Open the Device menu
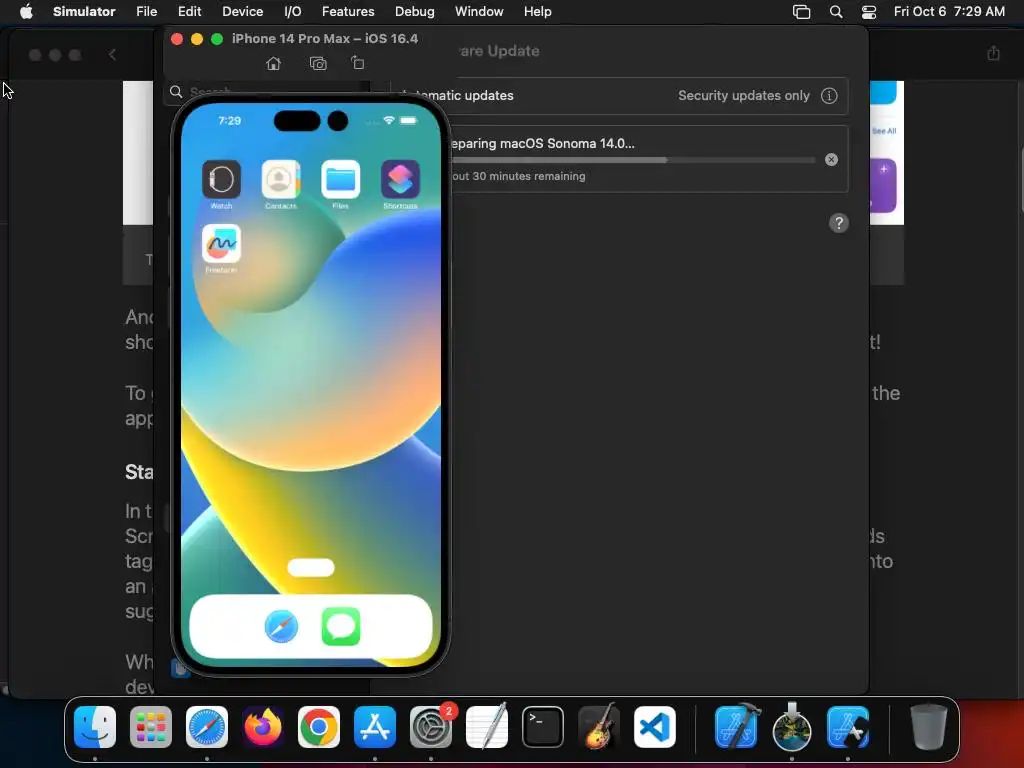Image resolution: width=1024 pixels, height=768 pixels. (x=242, y=12)
